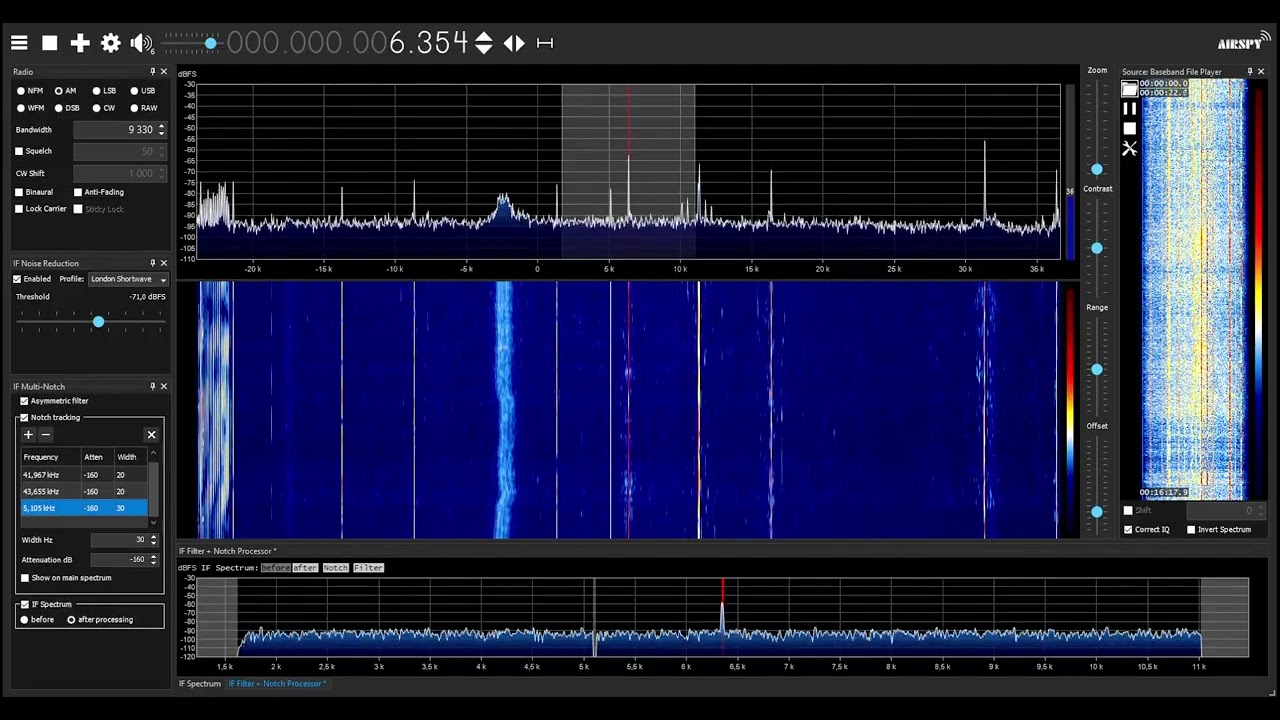The height and width of the screenshot is (720, 1280).
Task: Click the volume slider handle
Action: 211,43
